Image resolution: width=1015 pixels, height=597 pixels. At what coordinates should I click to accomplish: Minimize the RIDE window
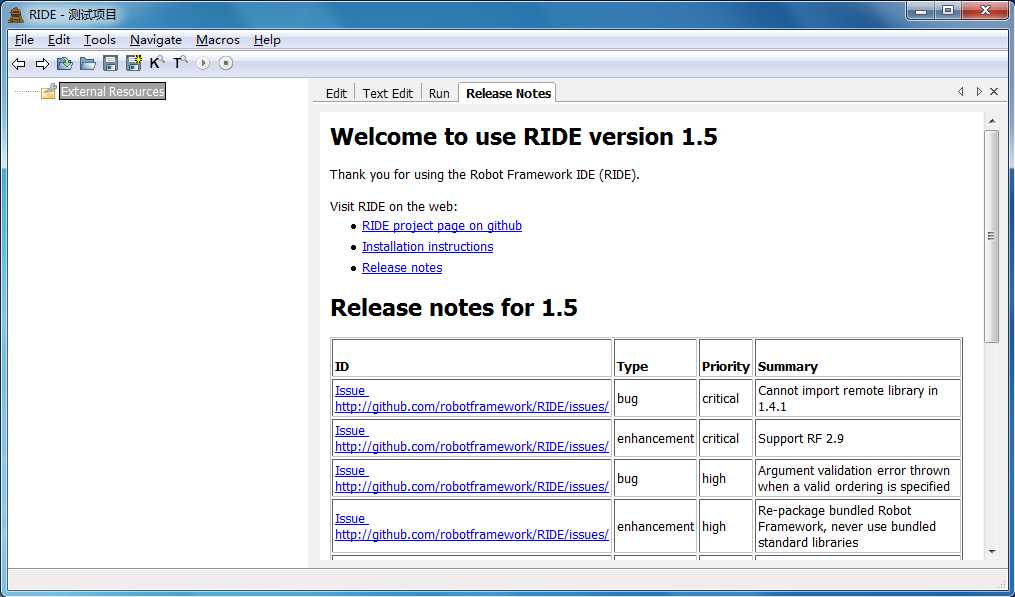click(x=921, y=11)
